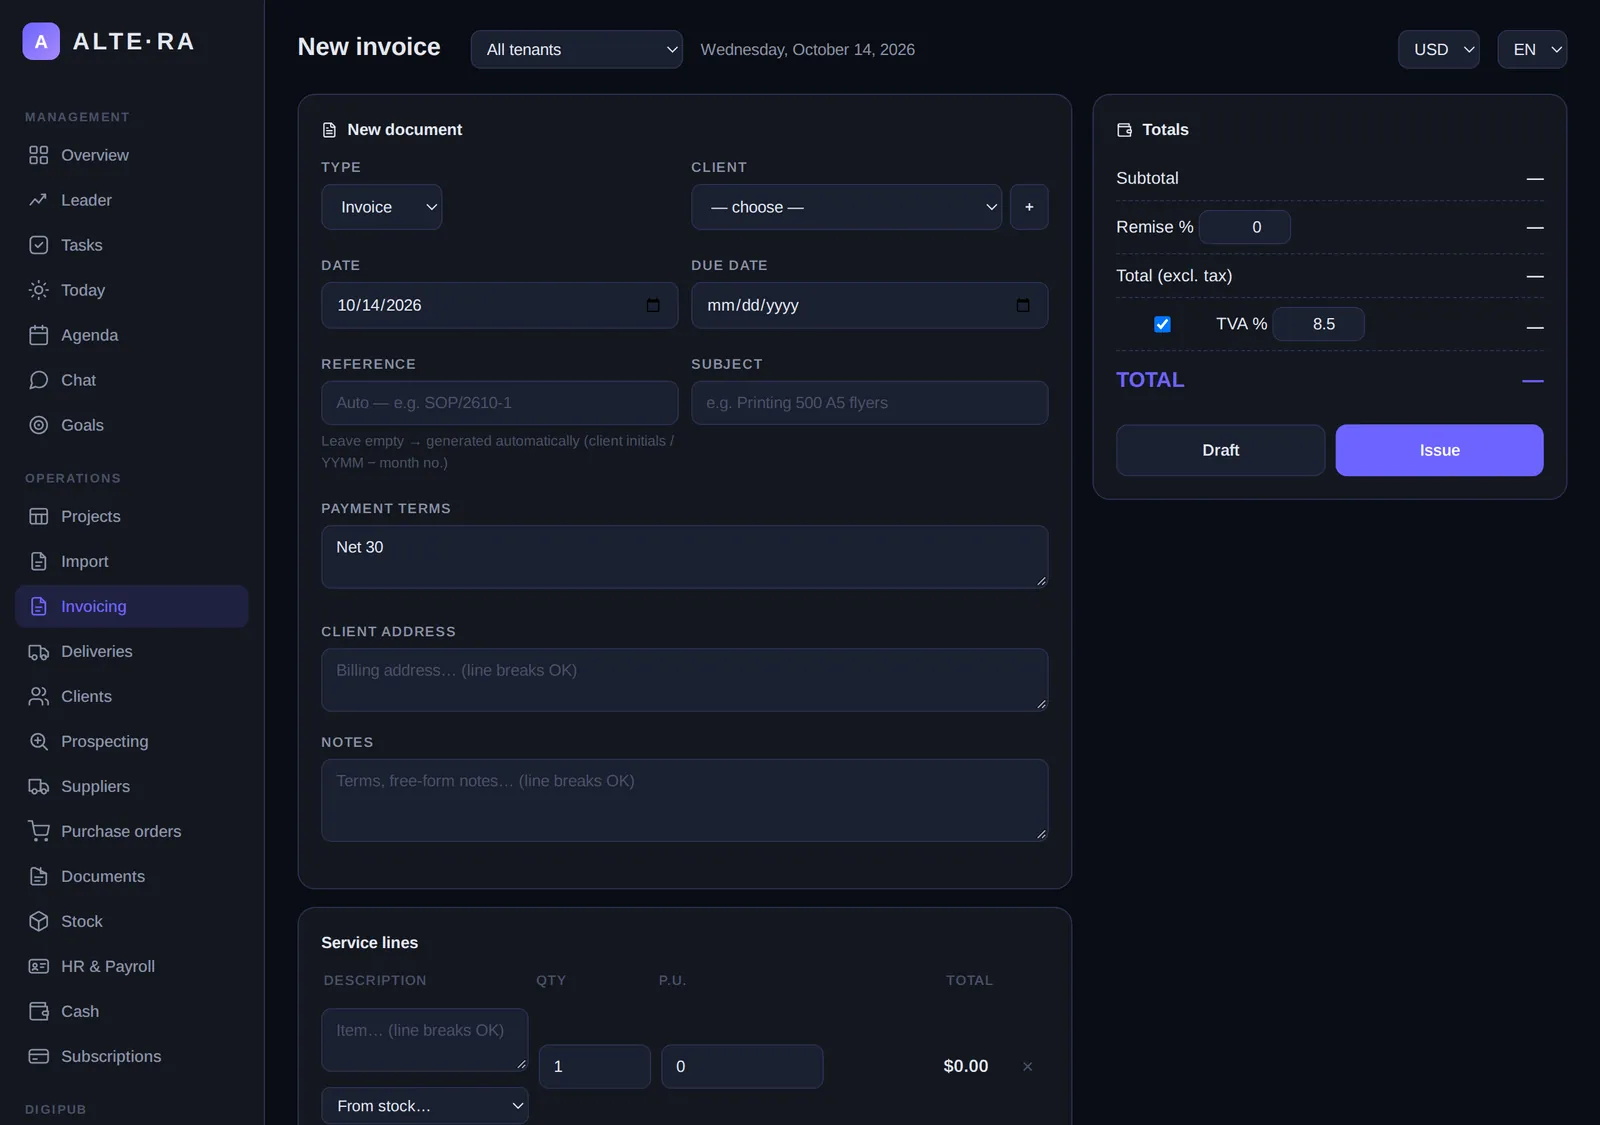Image resolution: width=1600 pixels, height=1125 pixels.
Task: Open the Due Date calendar picker icon
Action: point(1023,305)
